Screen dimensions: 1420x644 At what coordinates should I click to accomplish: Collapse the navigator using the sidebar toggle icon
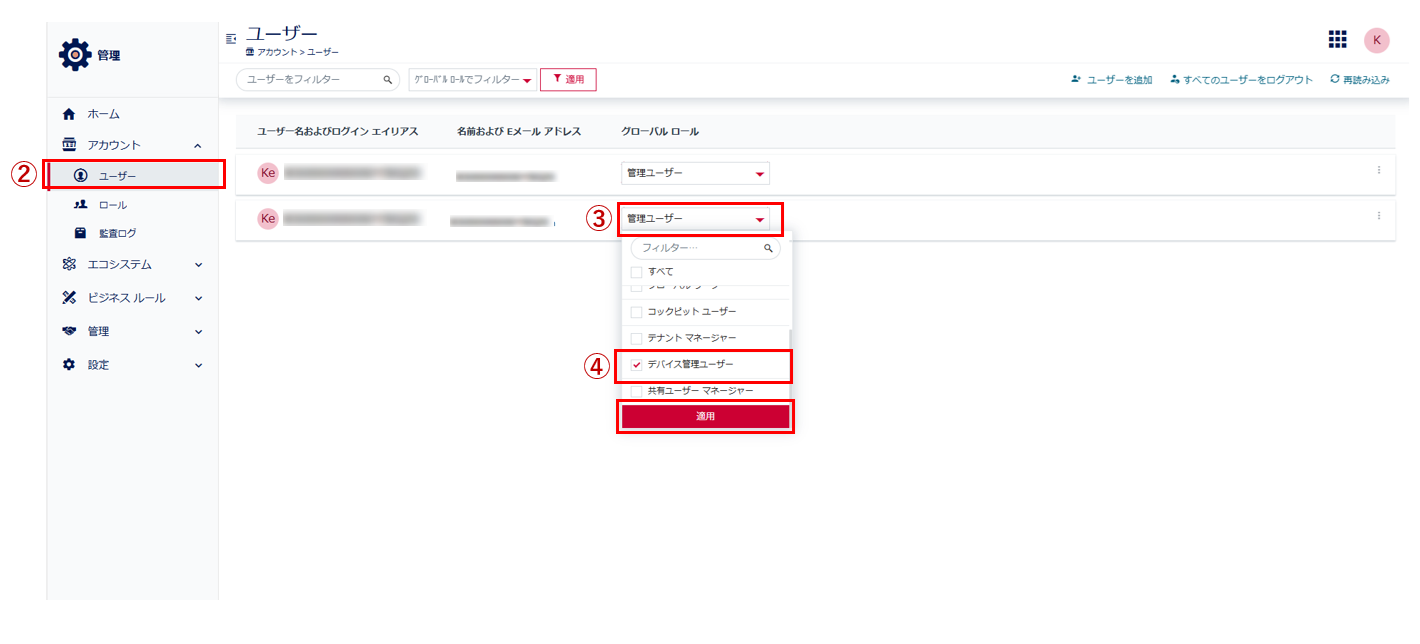pos(231,39)
